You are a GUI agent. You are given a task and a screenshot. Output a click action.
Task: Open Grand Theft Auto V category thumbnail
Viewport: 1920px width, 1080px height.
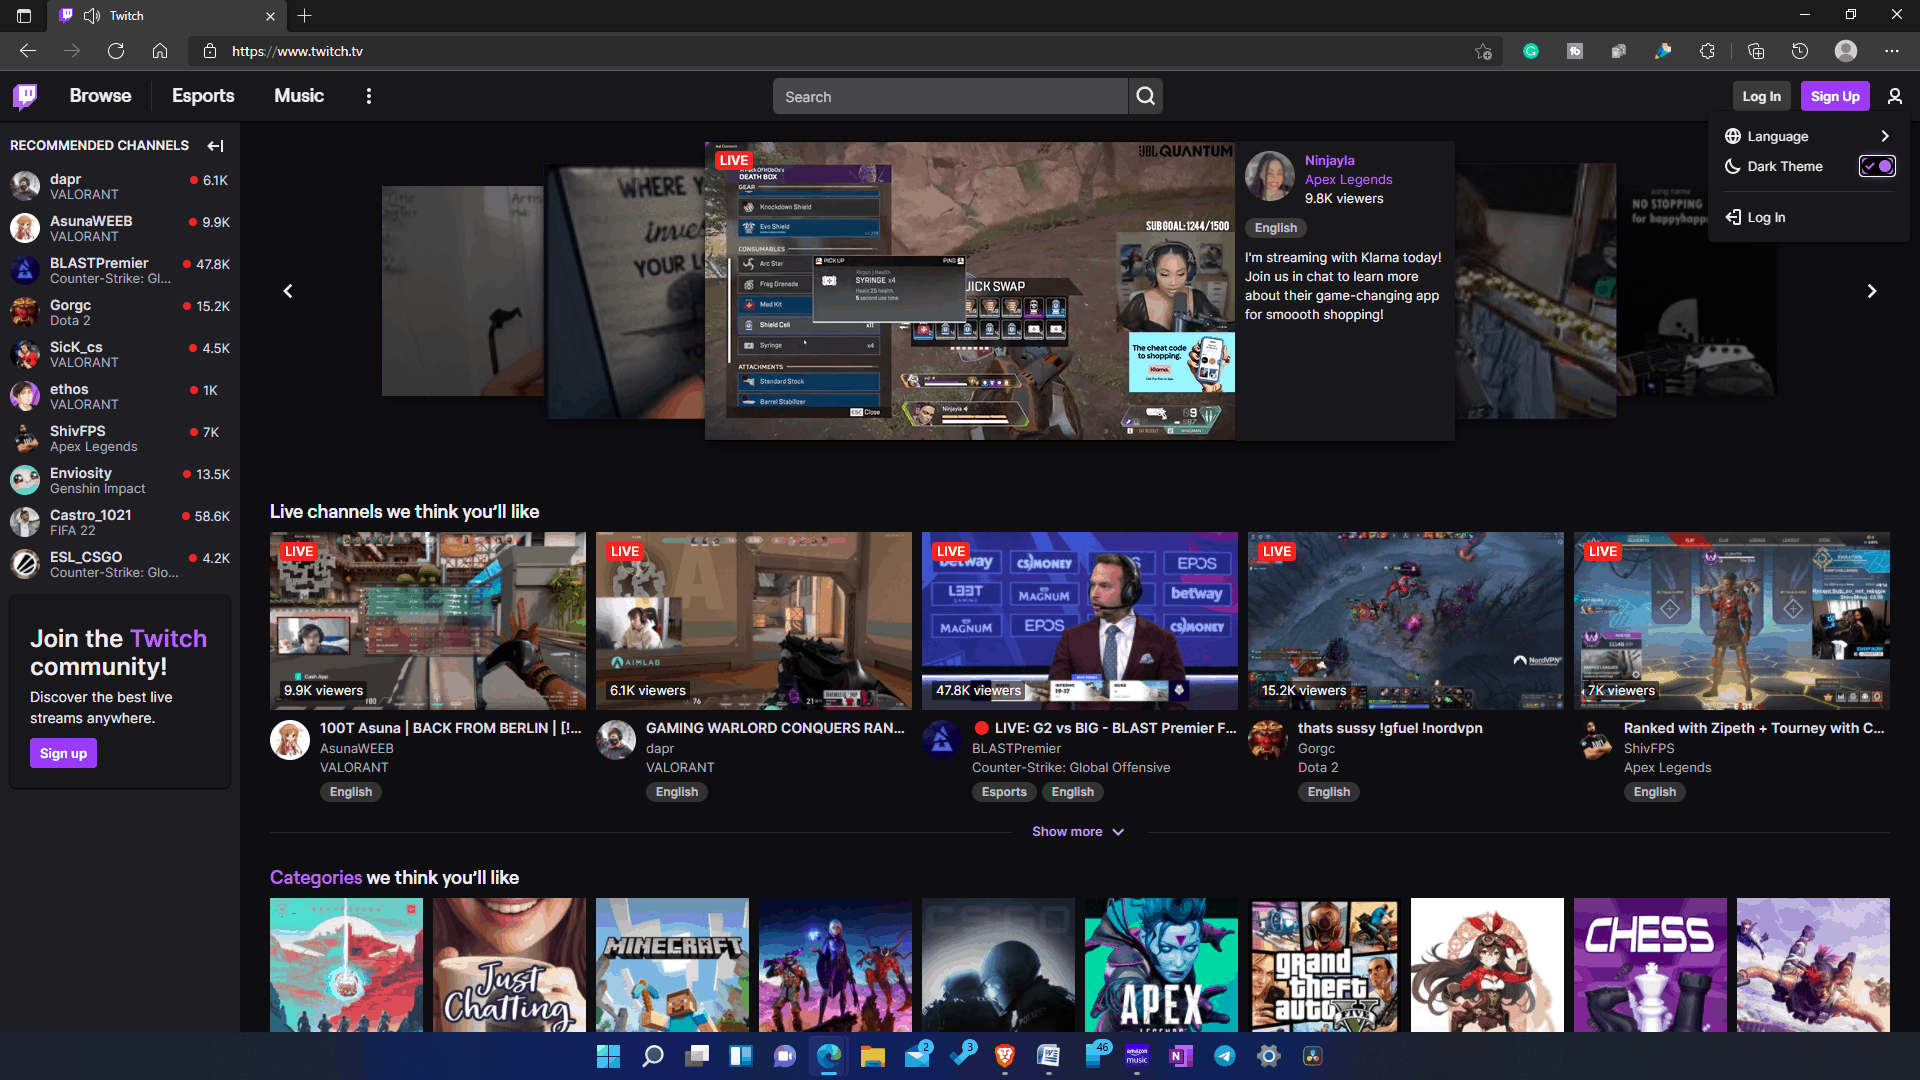(x=1324, y=965)
